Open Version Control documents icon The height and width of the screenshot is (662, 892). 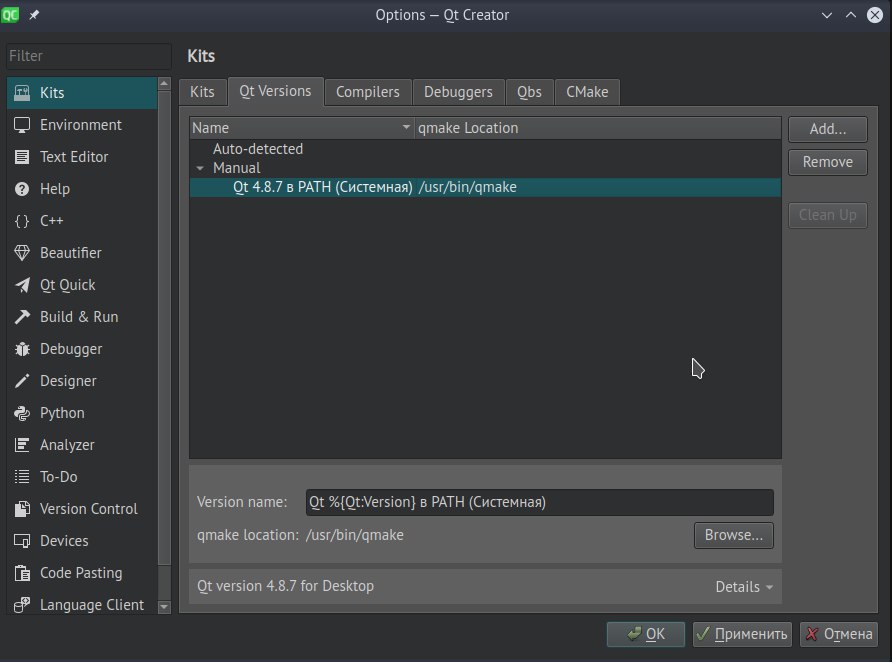coord(22,508)
